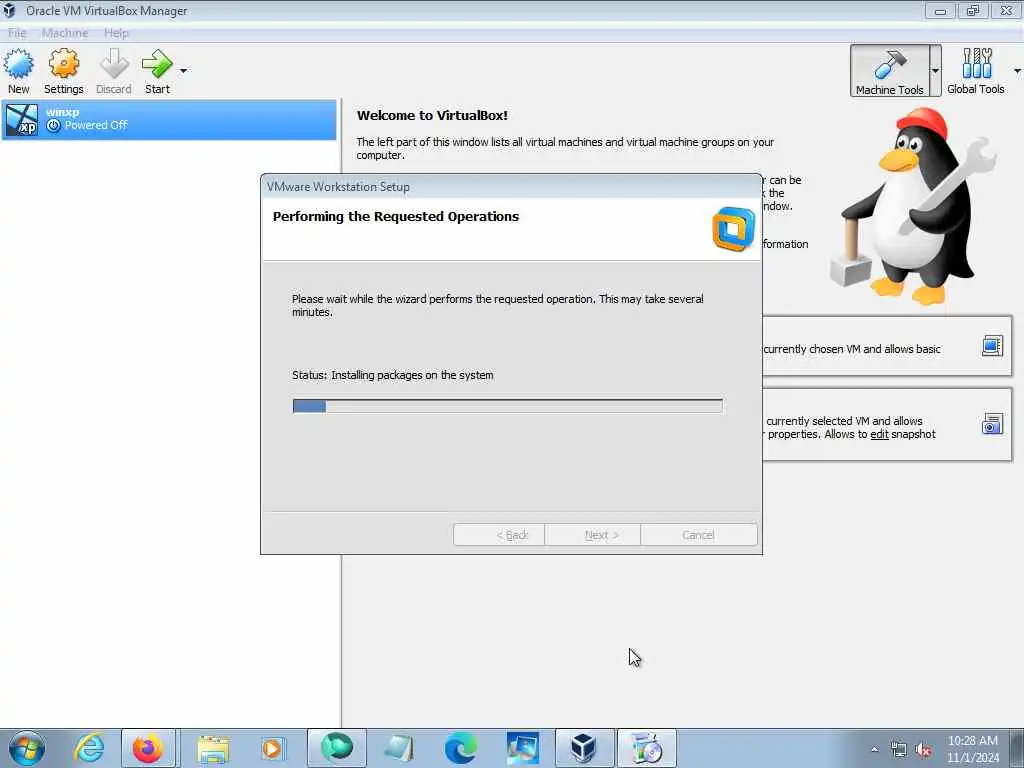Launch Microsoft Edge from the taskbar
The width and height of the screenshot is (1024, 768).
click(x=460, y=748)
